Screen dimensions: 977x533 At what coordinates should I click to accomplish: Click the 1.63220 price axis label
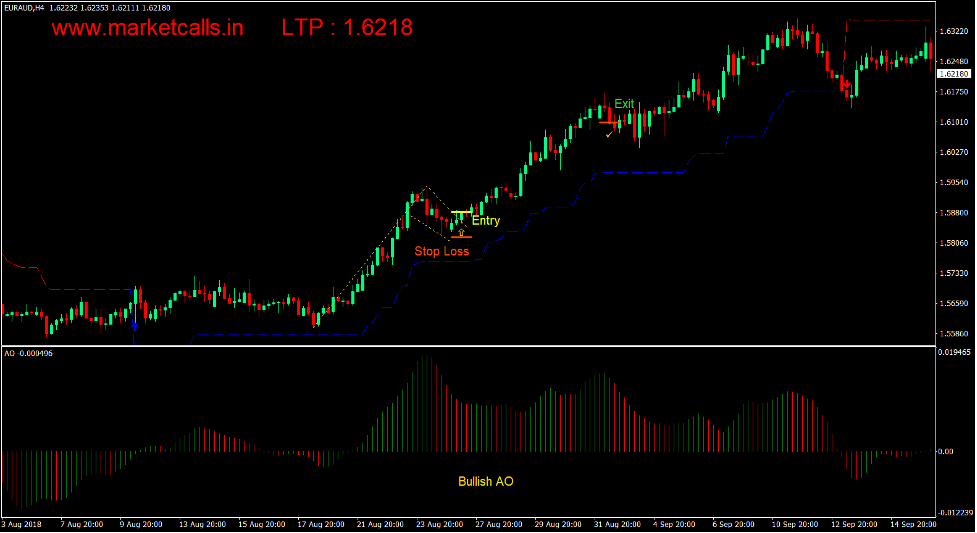tap(954, 32)
